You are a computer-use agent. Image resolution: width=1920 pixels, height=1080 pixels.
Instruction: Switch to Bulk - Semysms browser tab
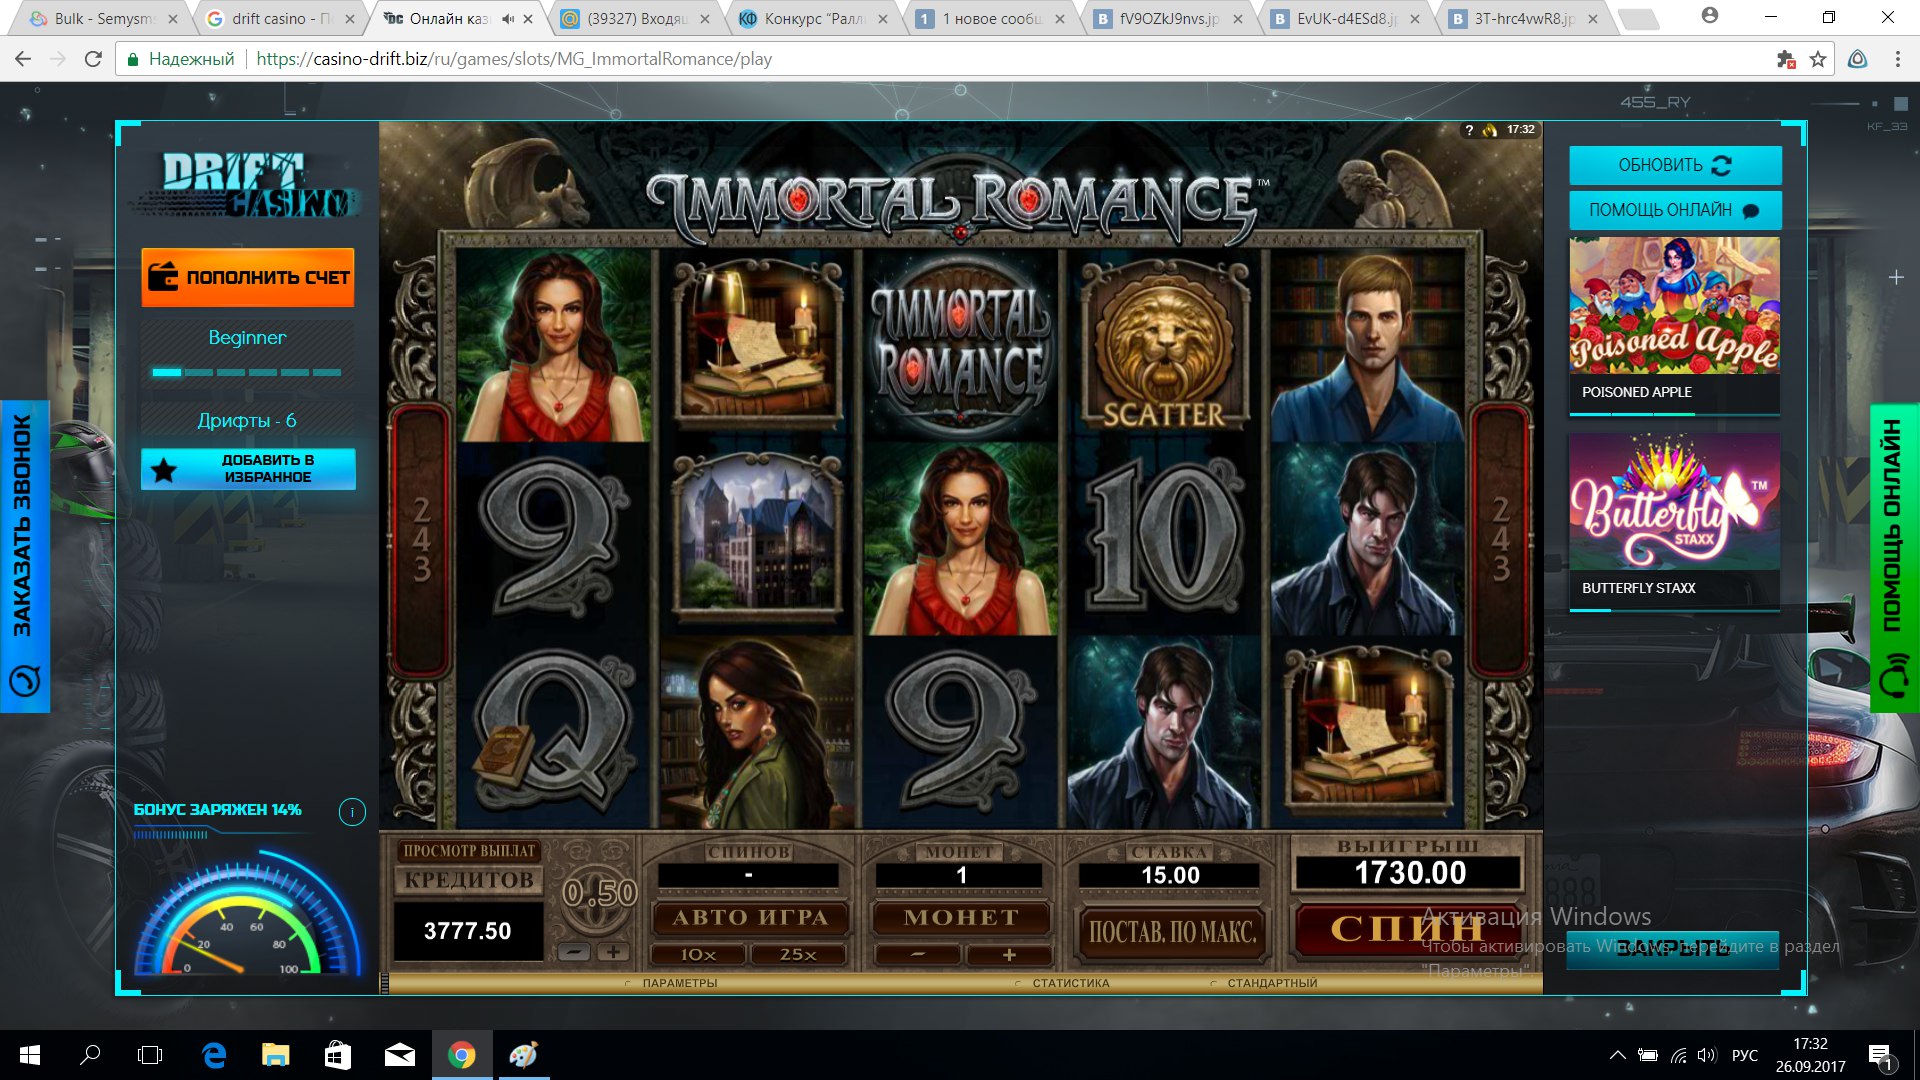tap(104, 18)
